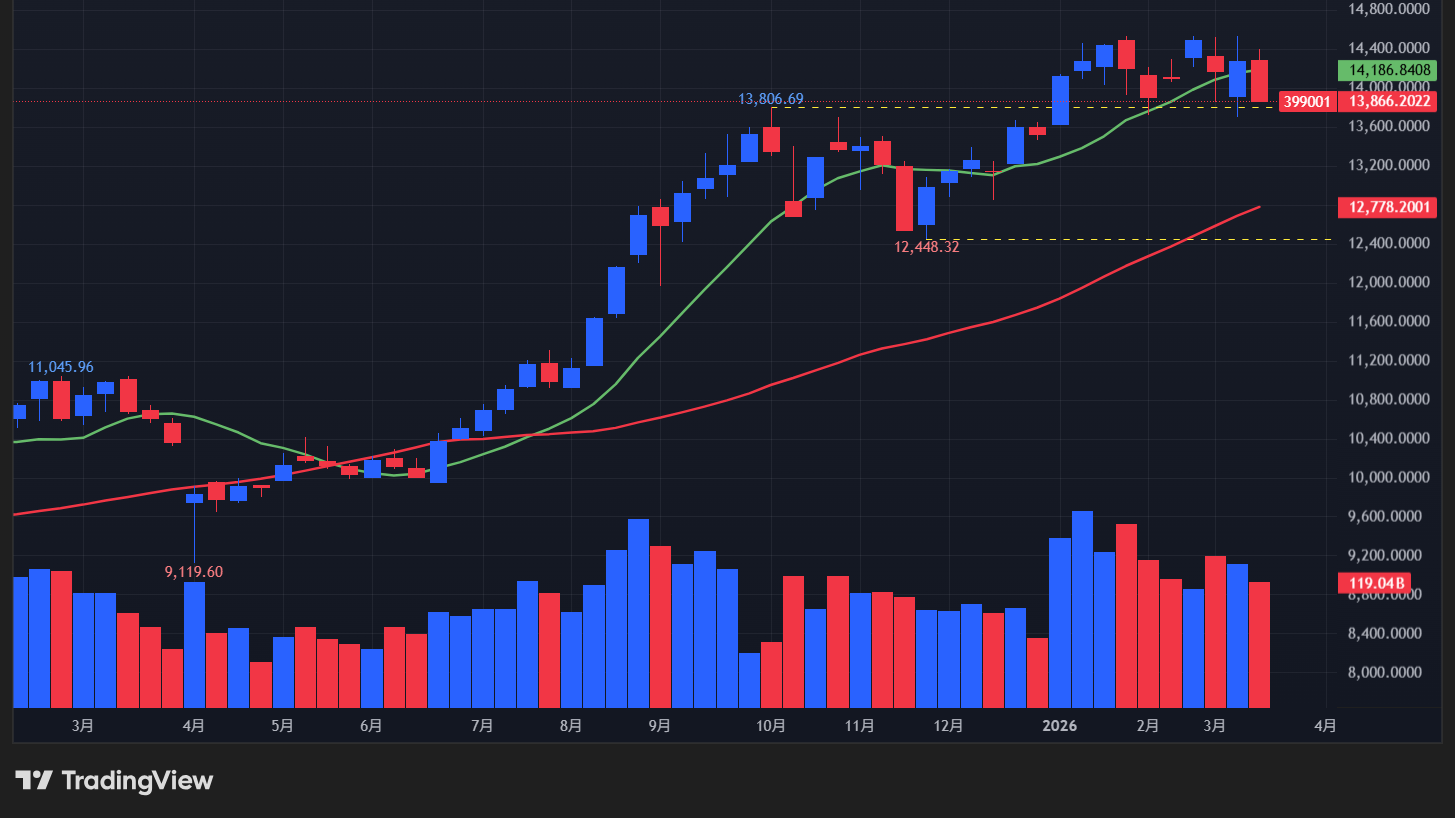Click the 11,045.96 high price annotation
Image resolution: width=1455 pixels, height=818 pixels.
coord(60,367)
